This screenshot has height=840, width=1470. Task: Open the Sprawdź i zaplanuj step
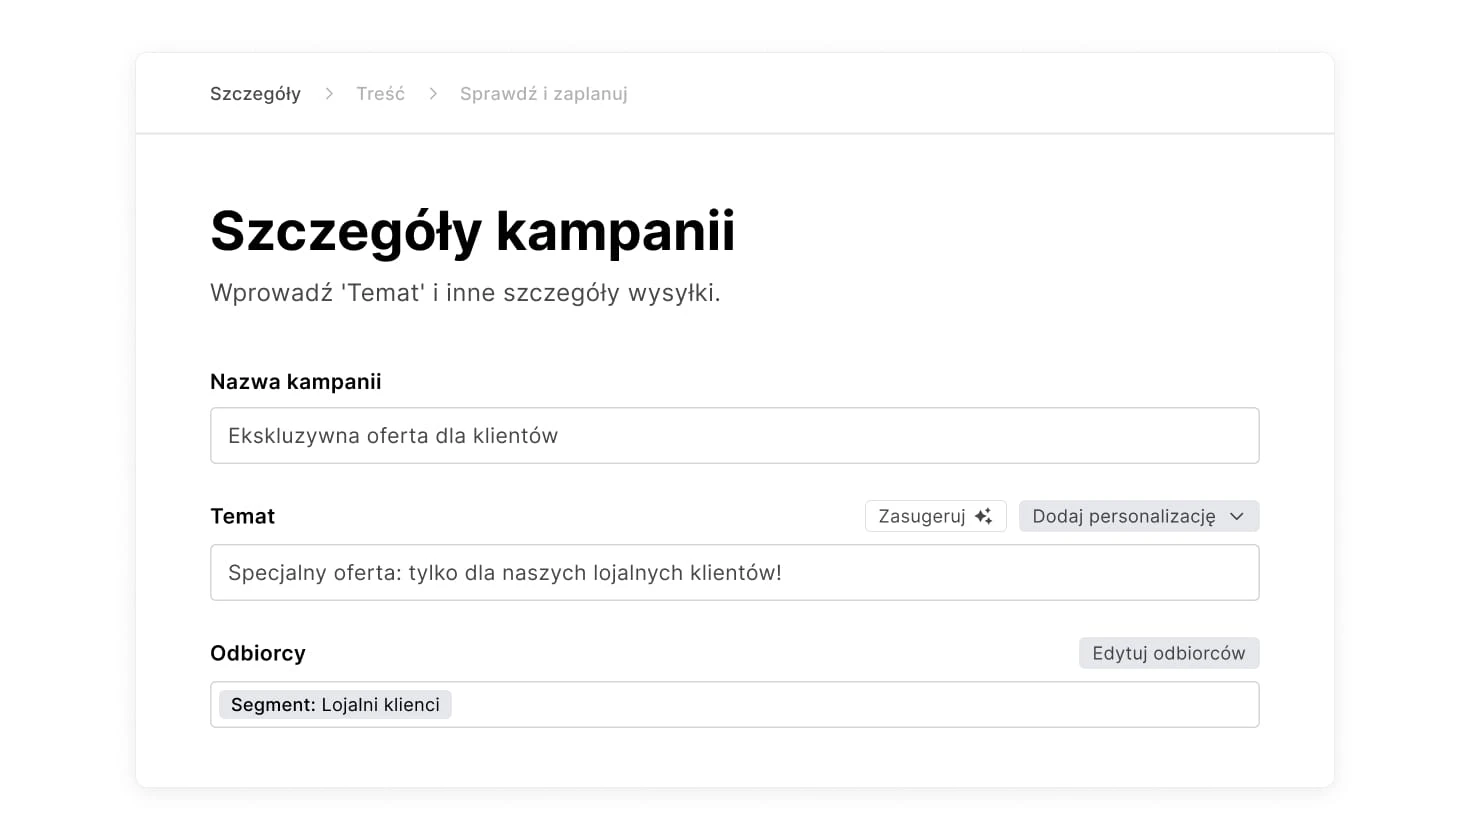pyautogui.click(x=543, y=94)
